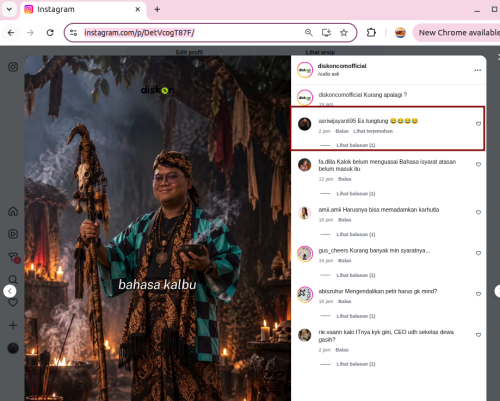Create new post with plus icon
Viewport: 500px width, 401px height.
[13, 325]
